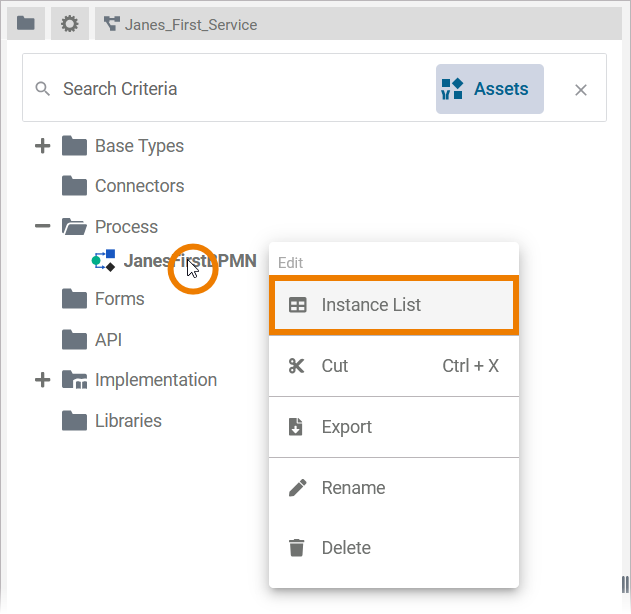
Task: Click the BPMN model icon
Action: [x=104, y=261]
